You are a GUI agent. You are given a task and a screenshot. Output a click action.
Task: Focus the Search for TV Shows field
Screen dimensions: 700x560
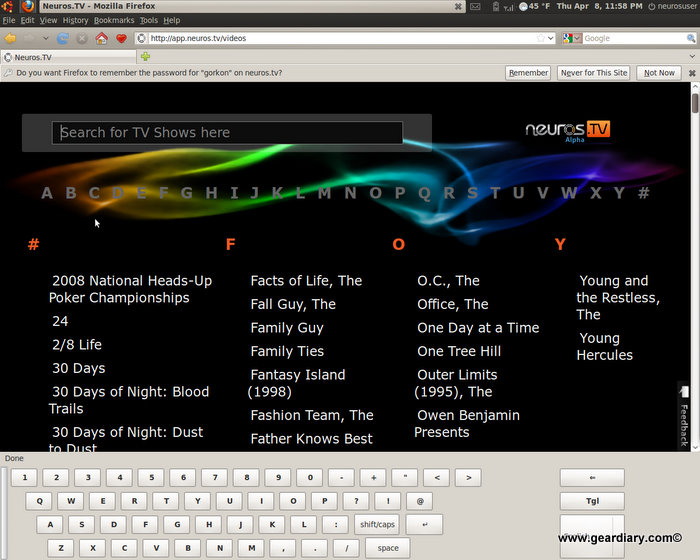pyautogui.click(x=227, y=133)
